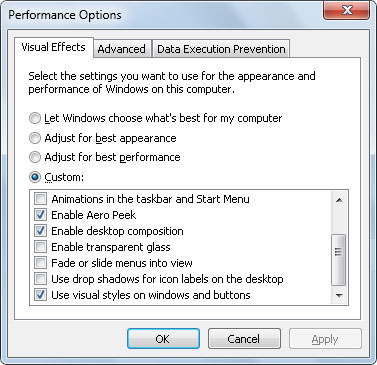Screen dimensions: 377x365
Task: Enable drop shadows for icon labels
Action: 40,279
